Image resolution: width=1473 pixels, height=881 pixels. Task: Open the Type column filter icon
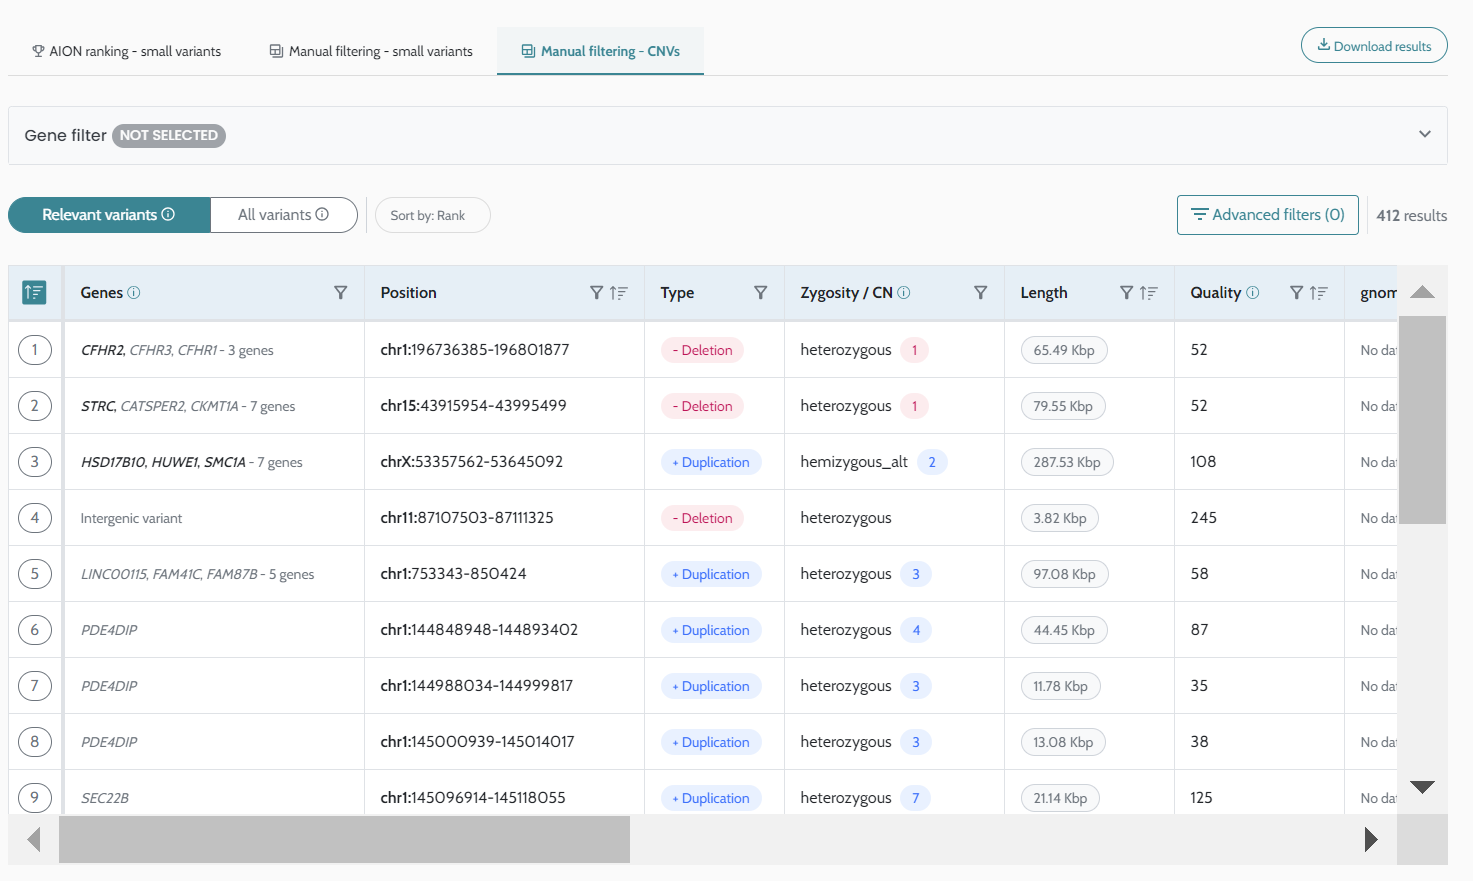click(760, 293)
